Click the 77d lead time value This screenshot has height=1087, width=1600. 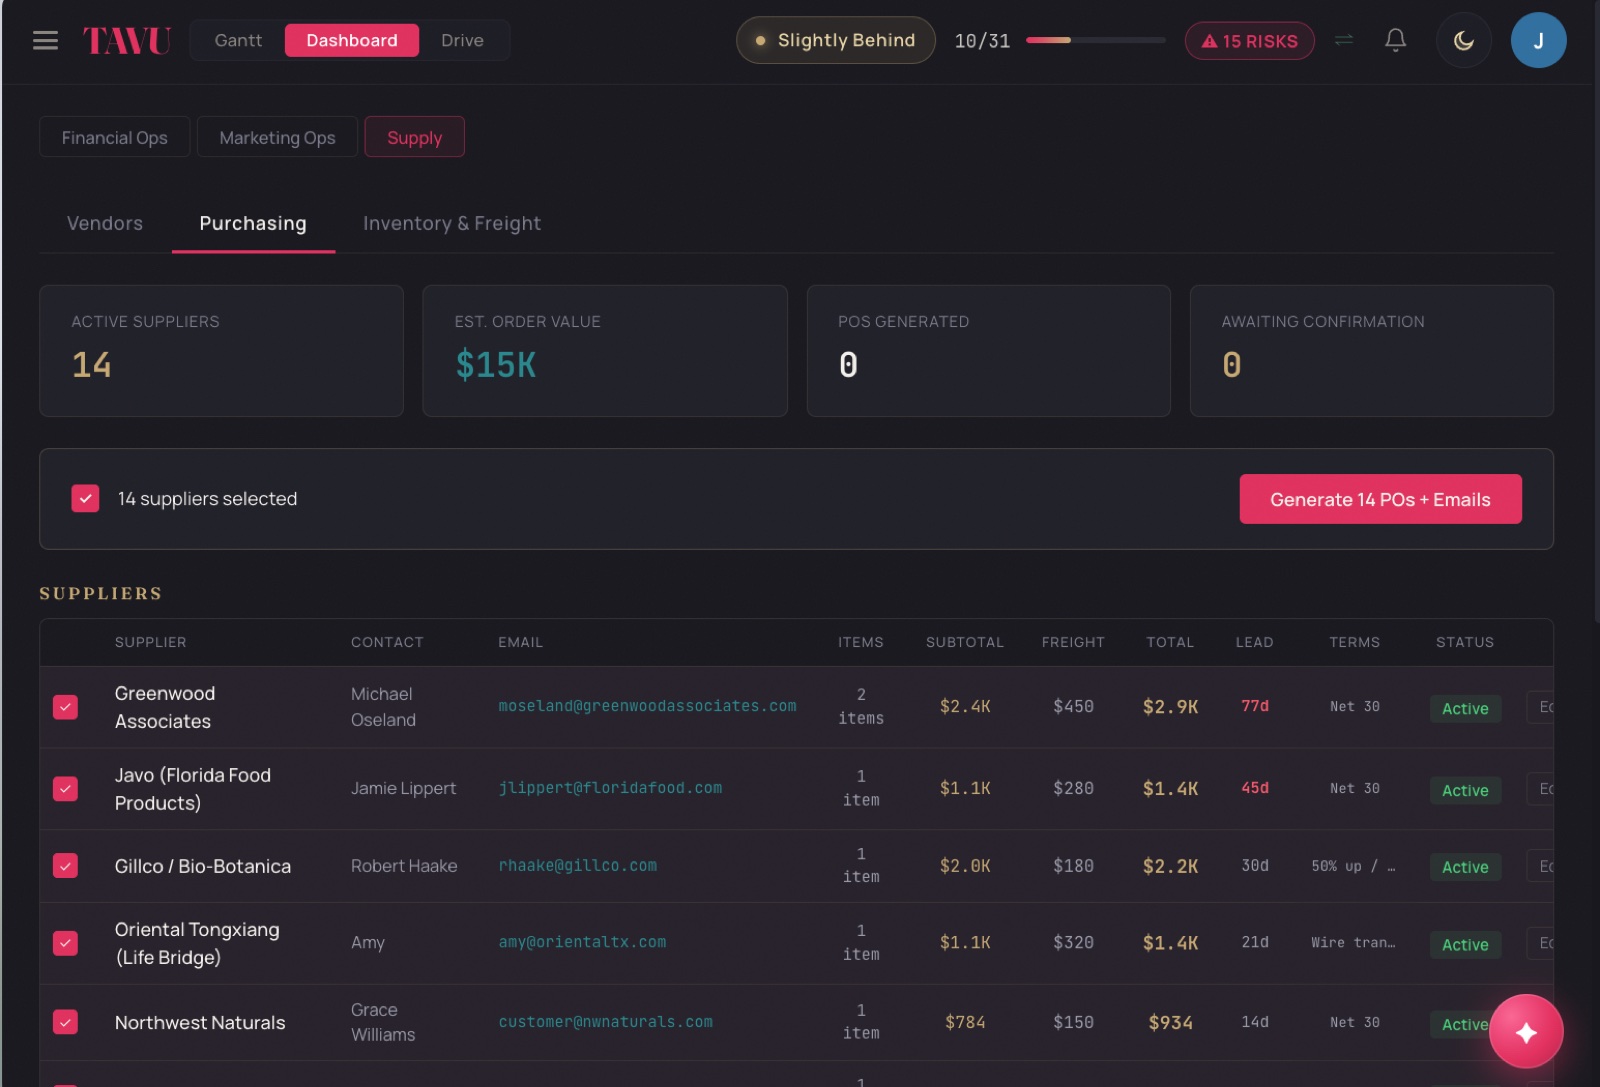1255,706
